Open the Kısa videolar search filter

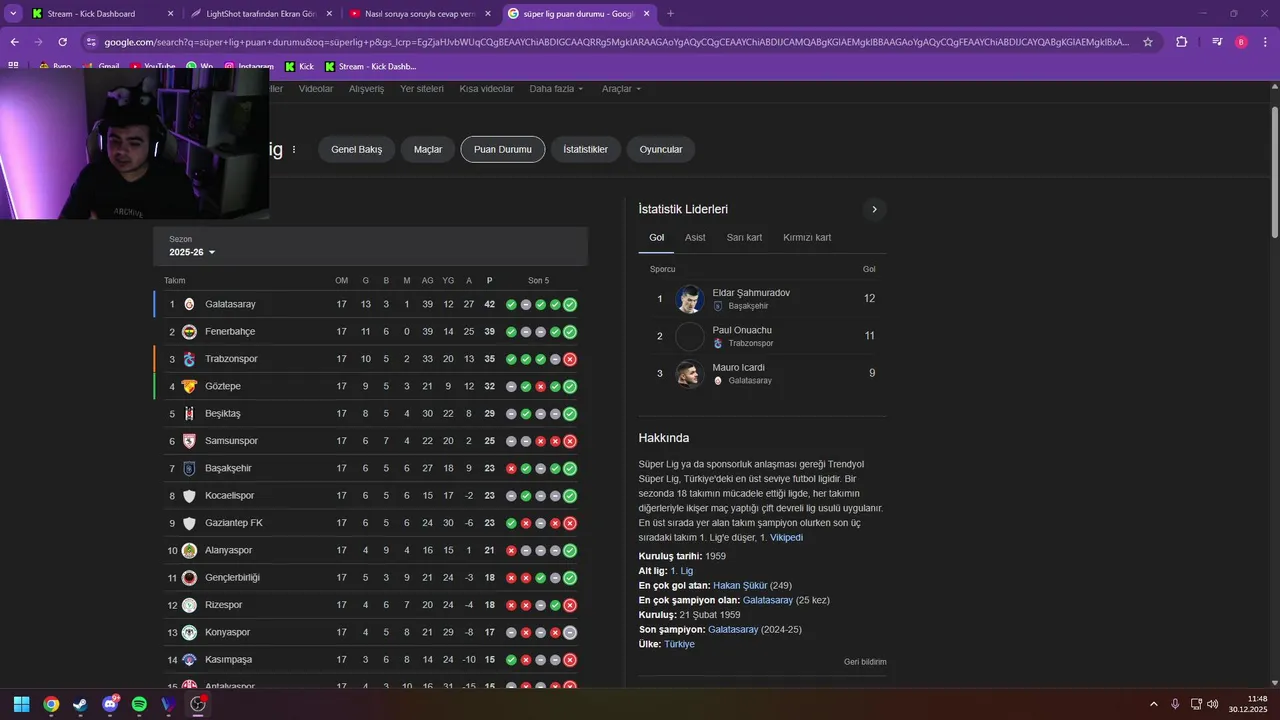pyautogui.click(x=486, y=89)
